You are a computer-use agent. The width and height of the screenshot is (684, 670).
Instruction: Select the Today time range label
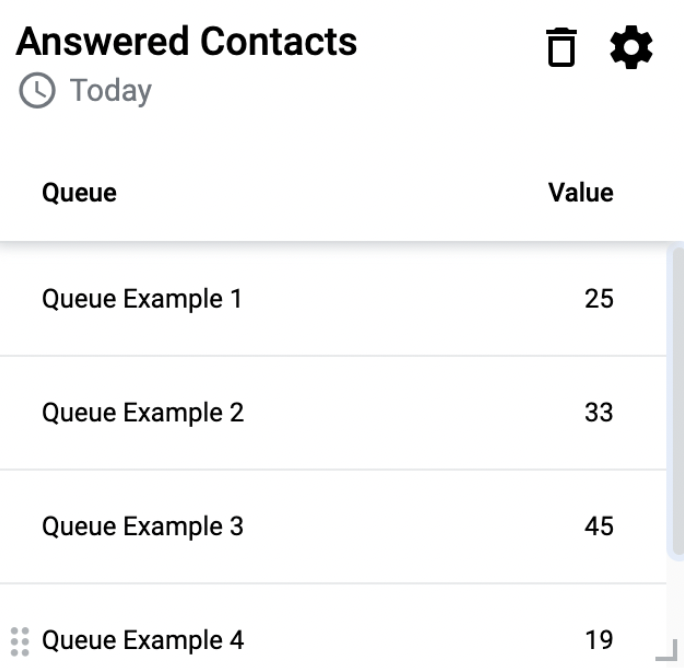111,91
